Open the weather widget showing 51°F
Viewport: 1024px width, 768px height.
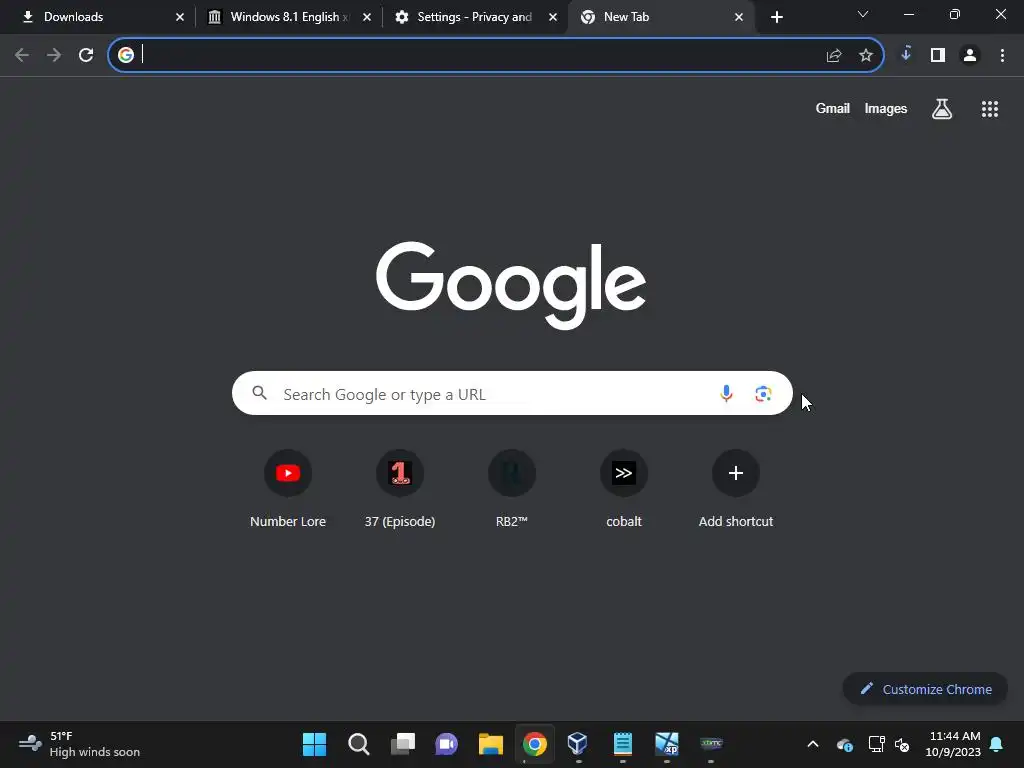coord(80,744)
